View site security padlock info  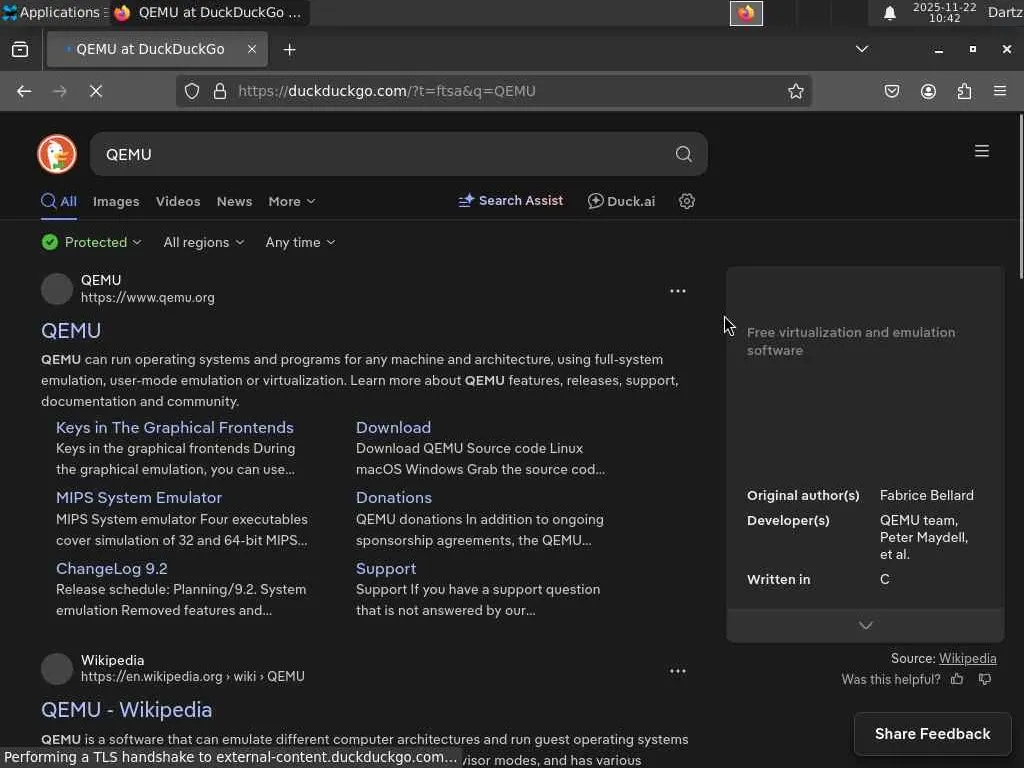[x=220, y=91]
